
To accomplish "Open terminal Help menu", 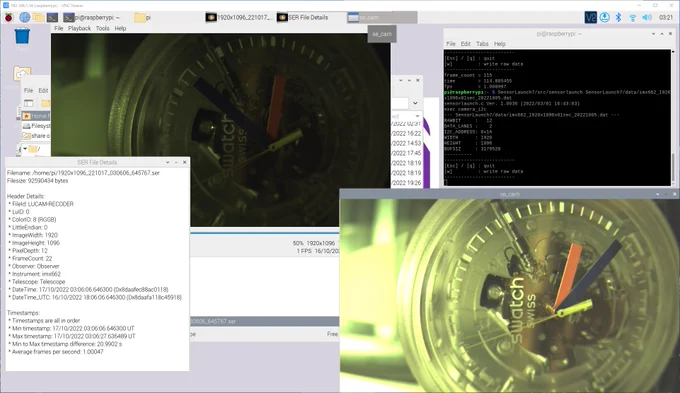I will 500,44.
